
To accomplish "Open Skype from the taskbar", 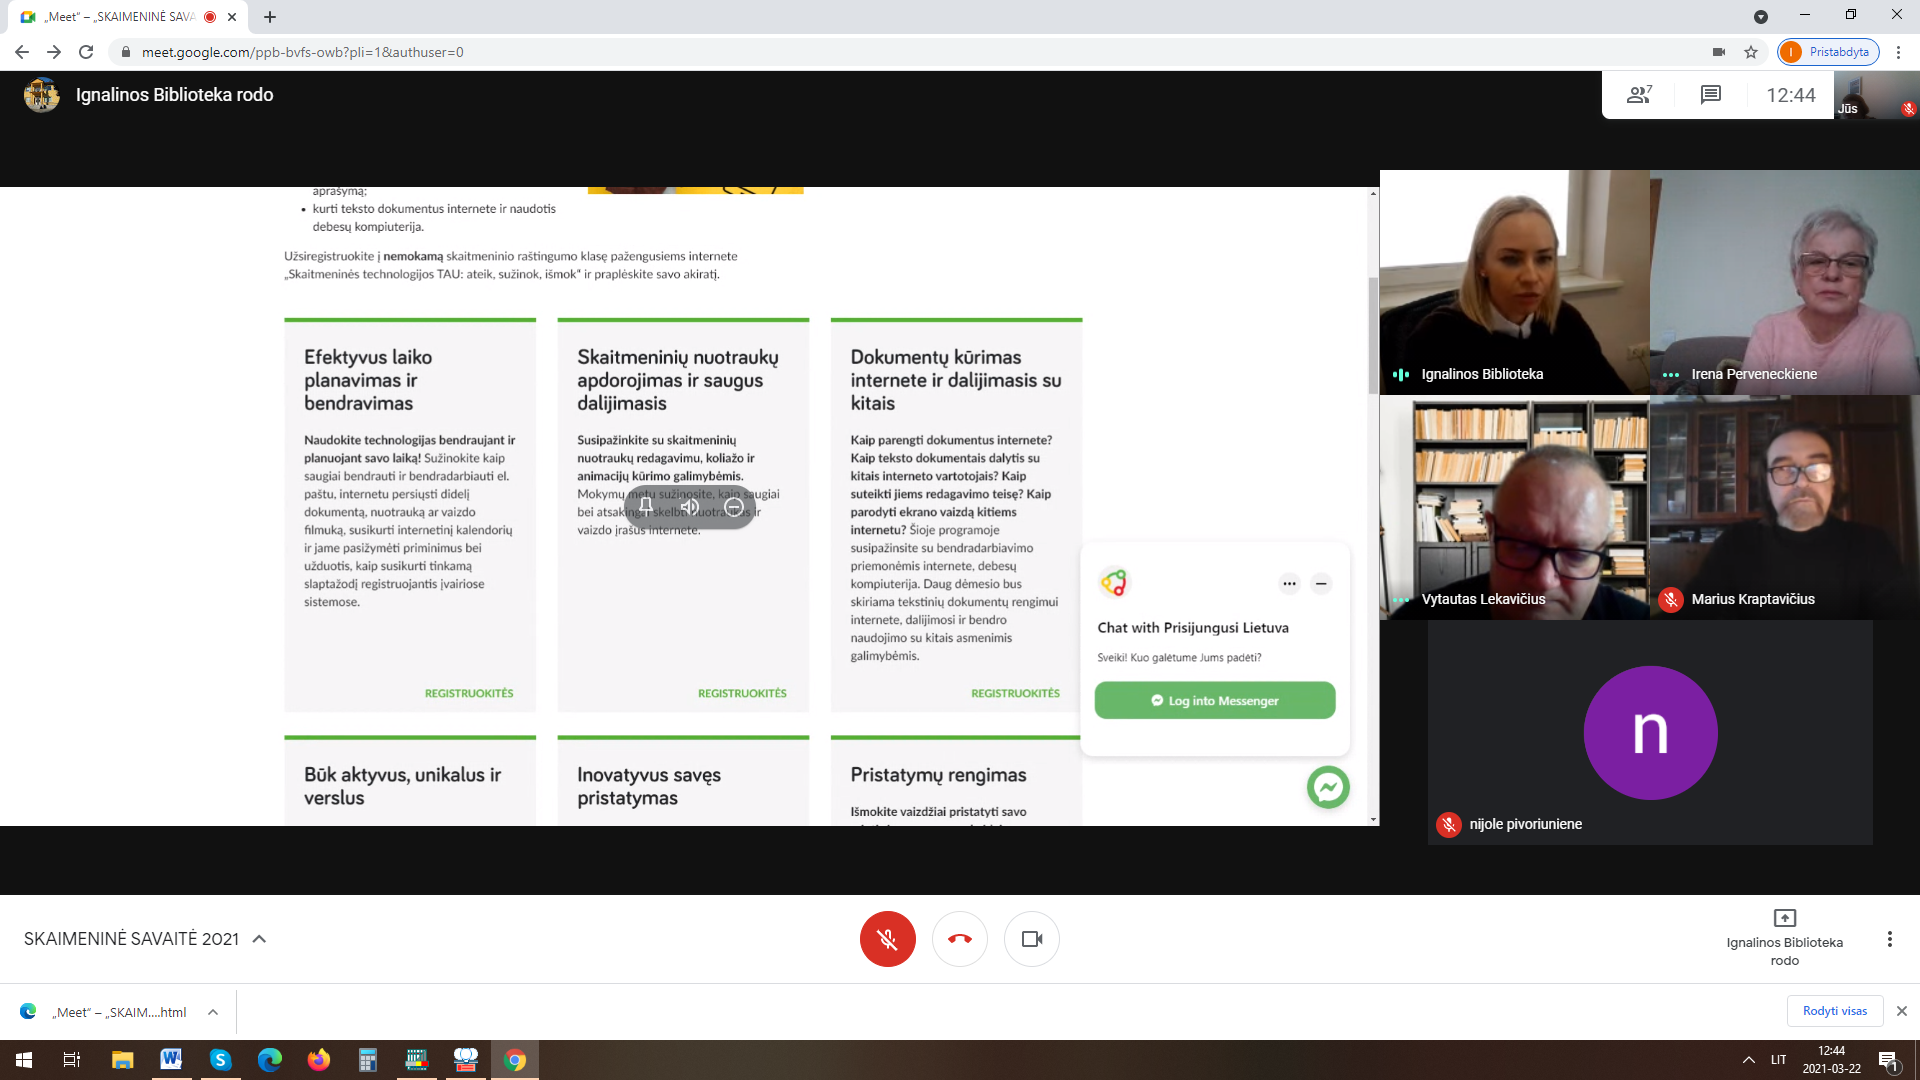I will (x=220, y=1060).
